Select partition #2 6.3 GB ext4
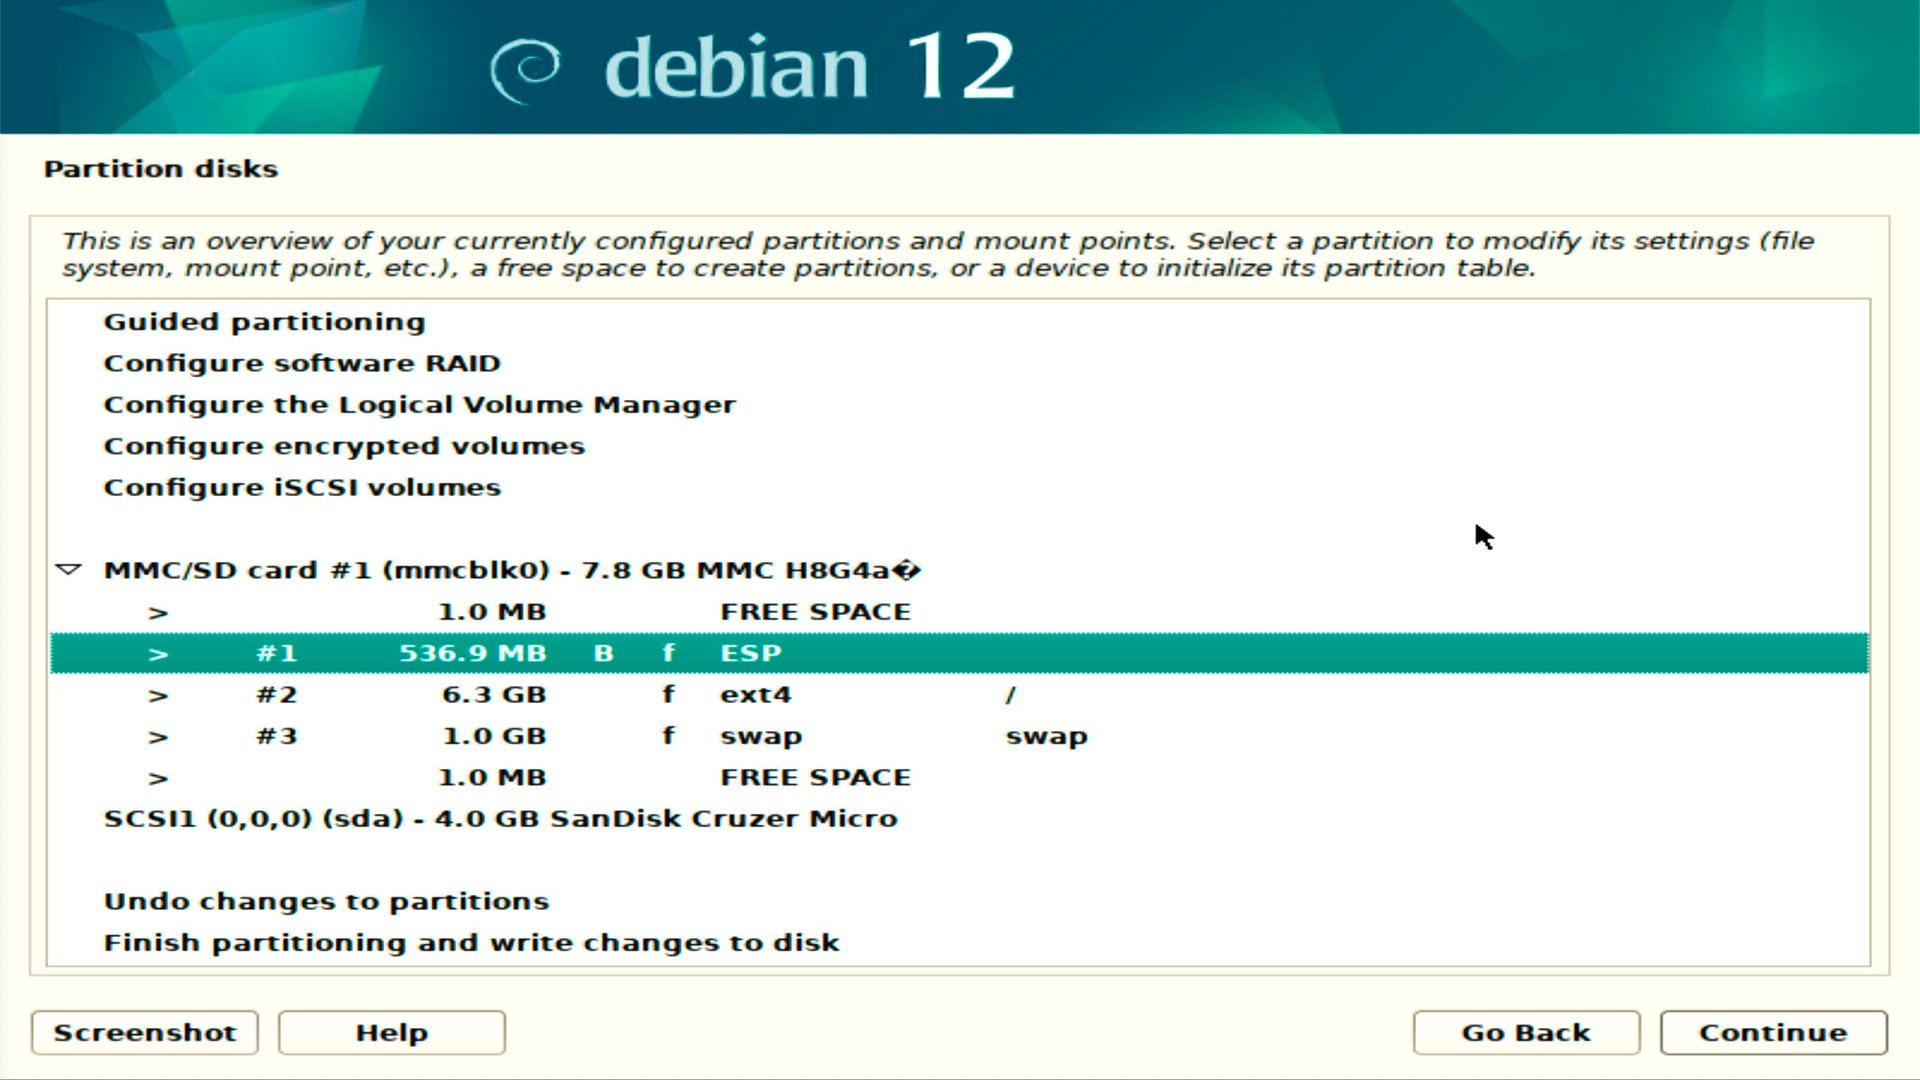 (x=958, y=694)
